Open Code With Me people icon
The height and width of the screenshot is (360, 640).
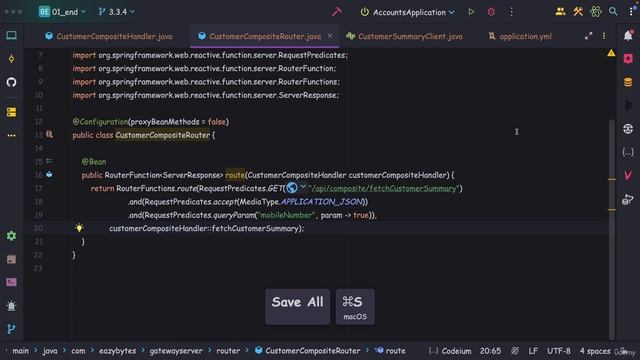pos(560,12)
